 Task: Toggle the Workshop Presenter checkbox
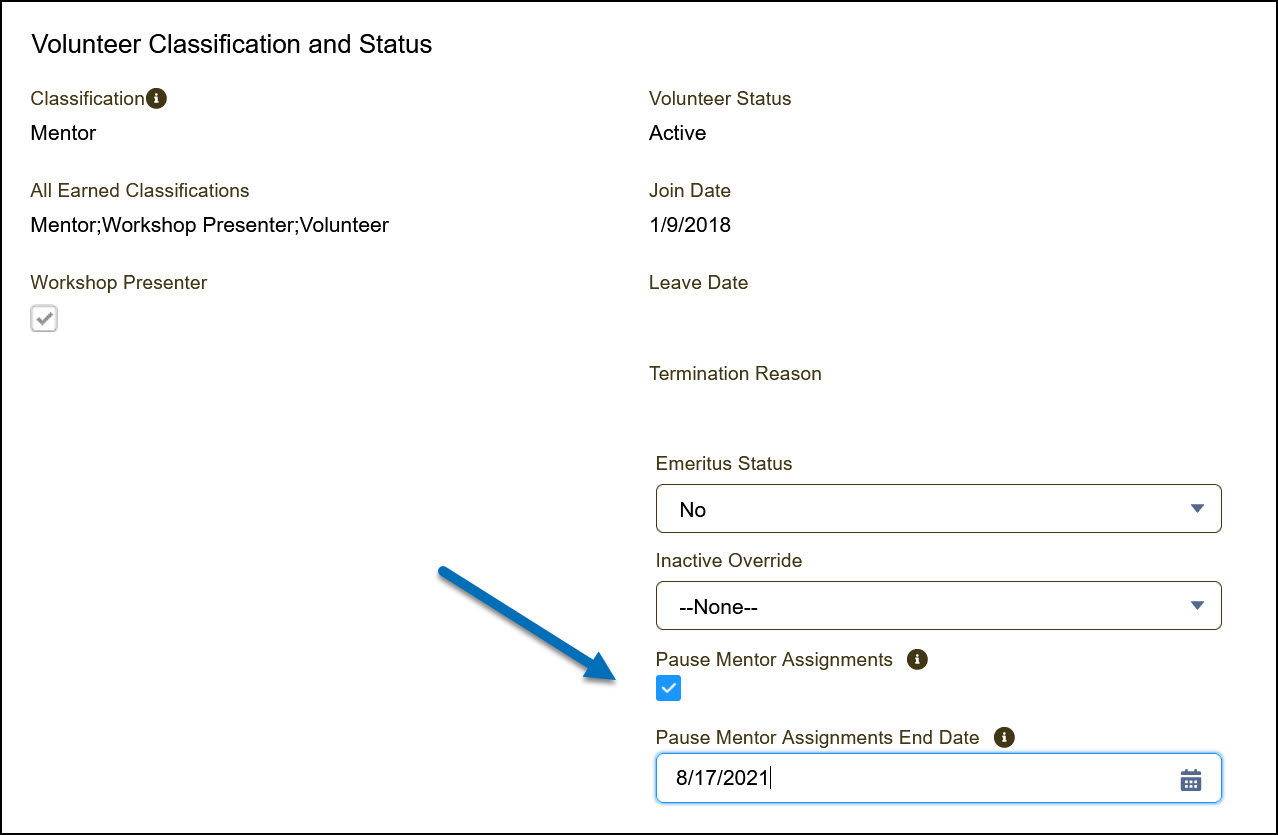pos(44,319)
